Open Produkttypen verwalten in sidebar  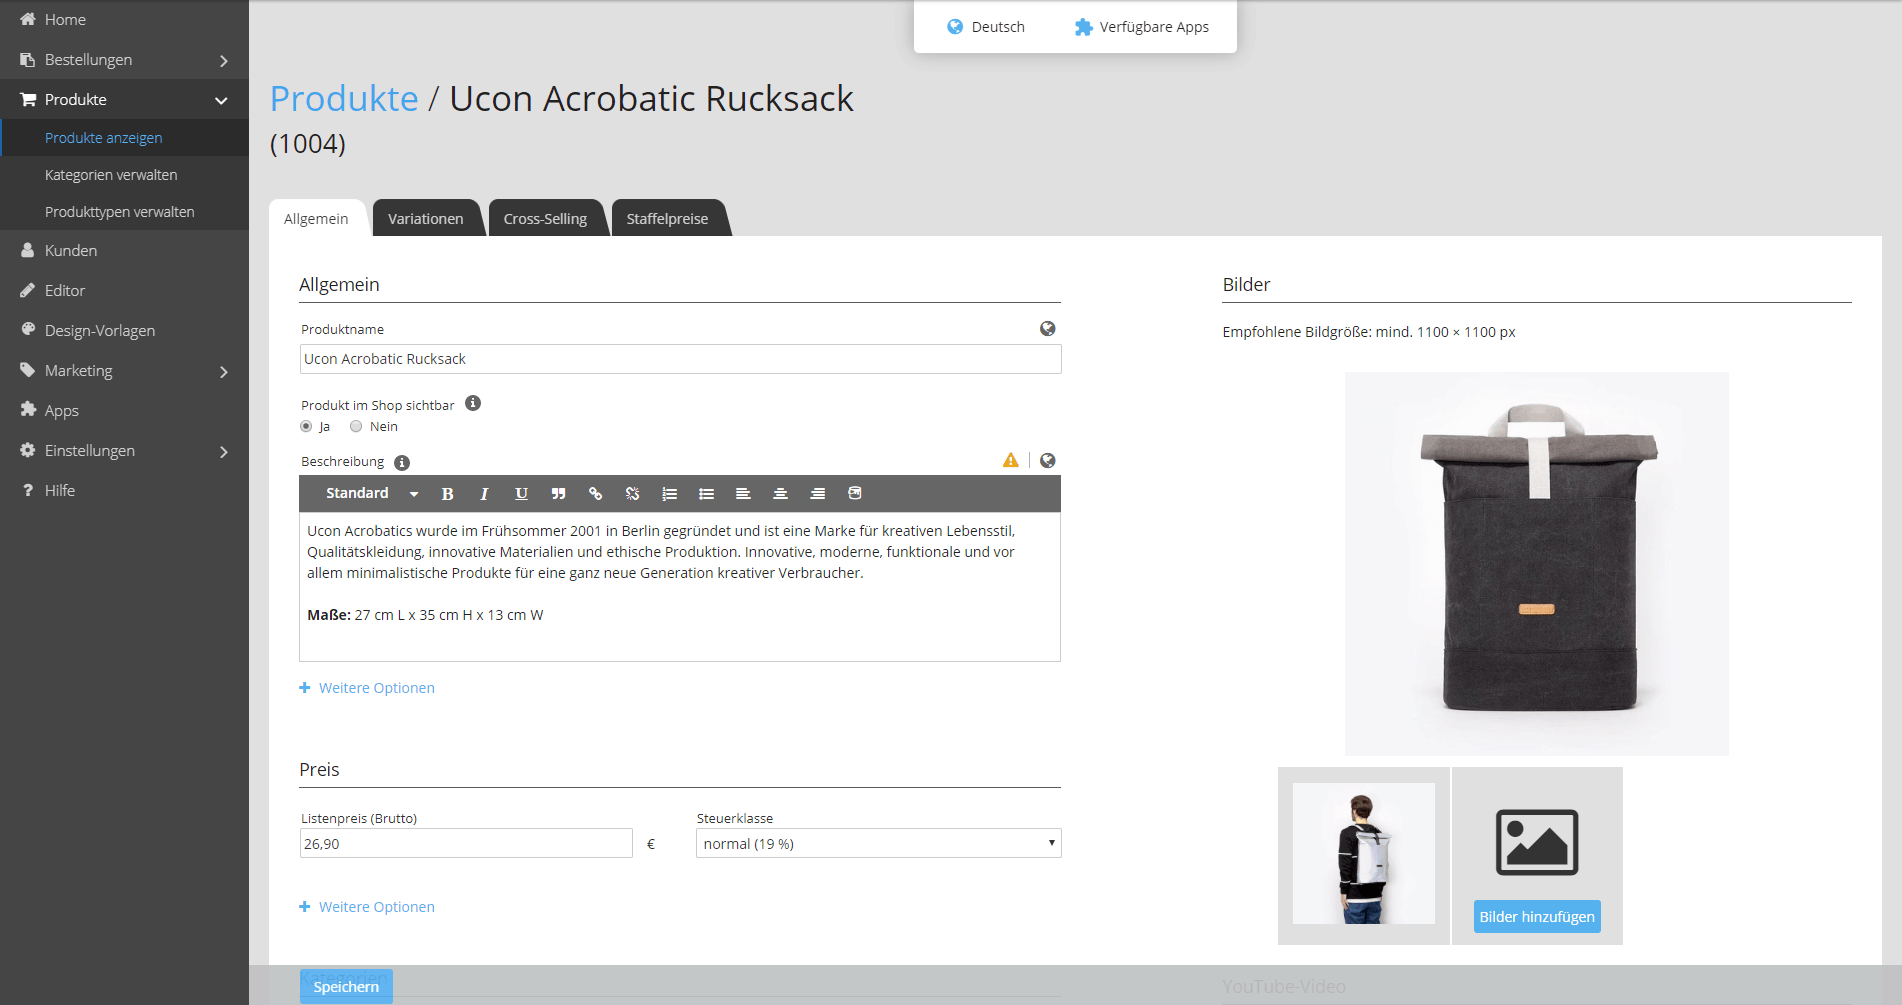pos(120,212)
